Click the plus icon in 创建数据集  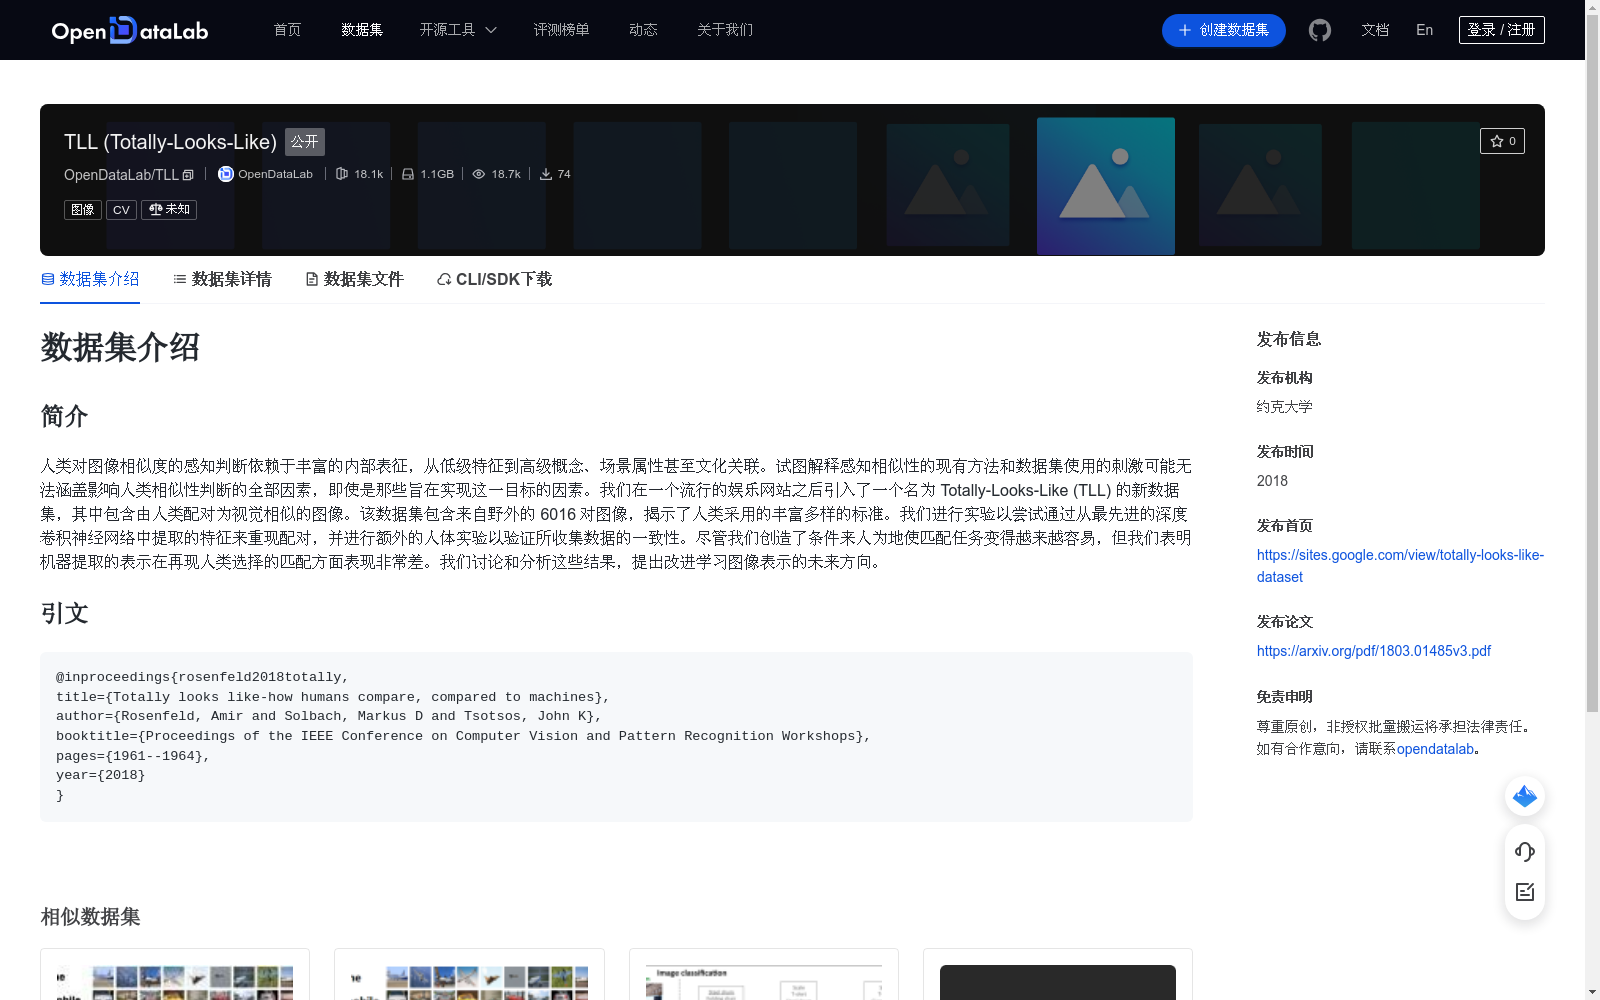[x=1185, y=30]
